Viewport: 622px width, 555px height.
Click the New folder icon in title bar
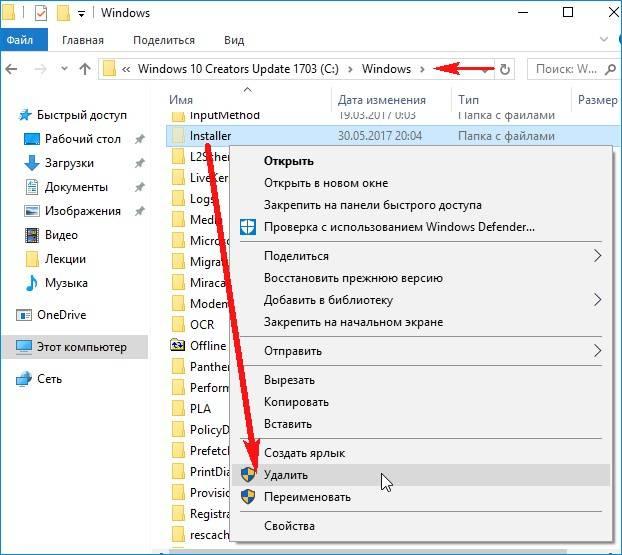pos(63,13)
